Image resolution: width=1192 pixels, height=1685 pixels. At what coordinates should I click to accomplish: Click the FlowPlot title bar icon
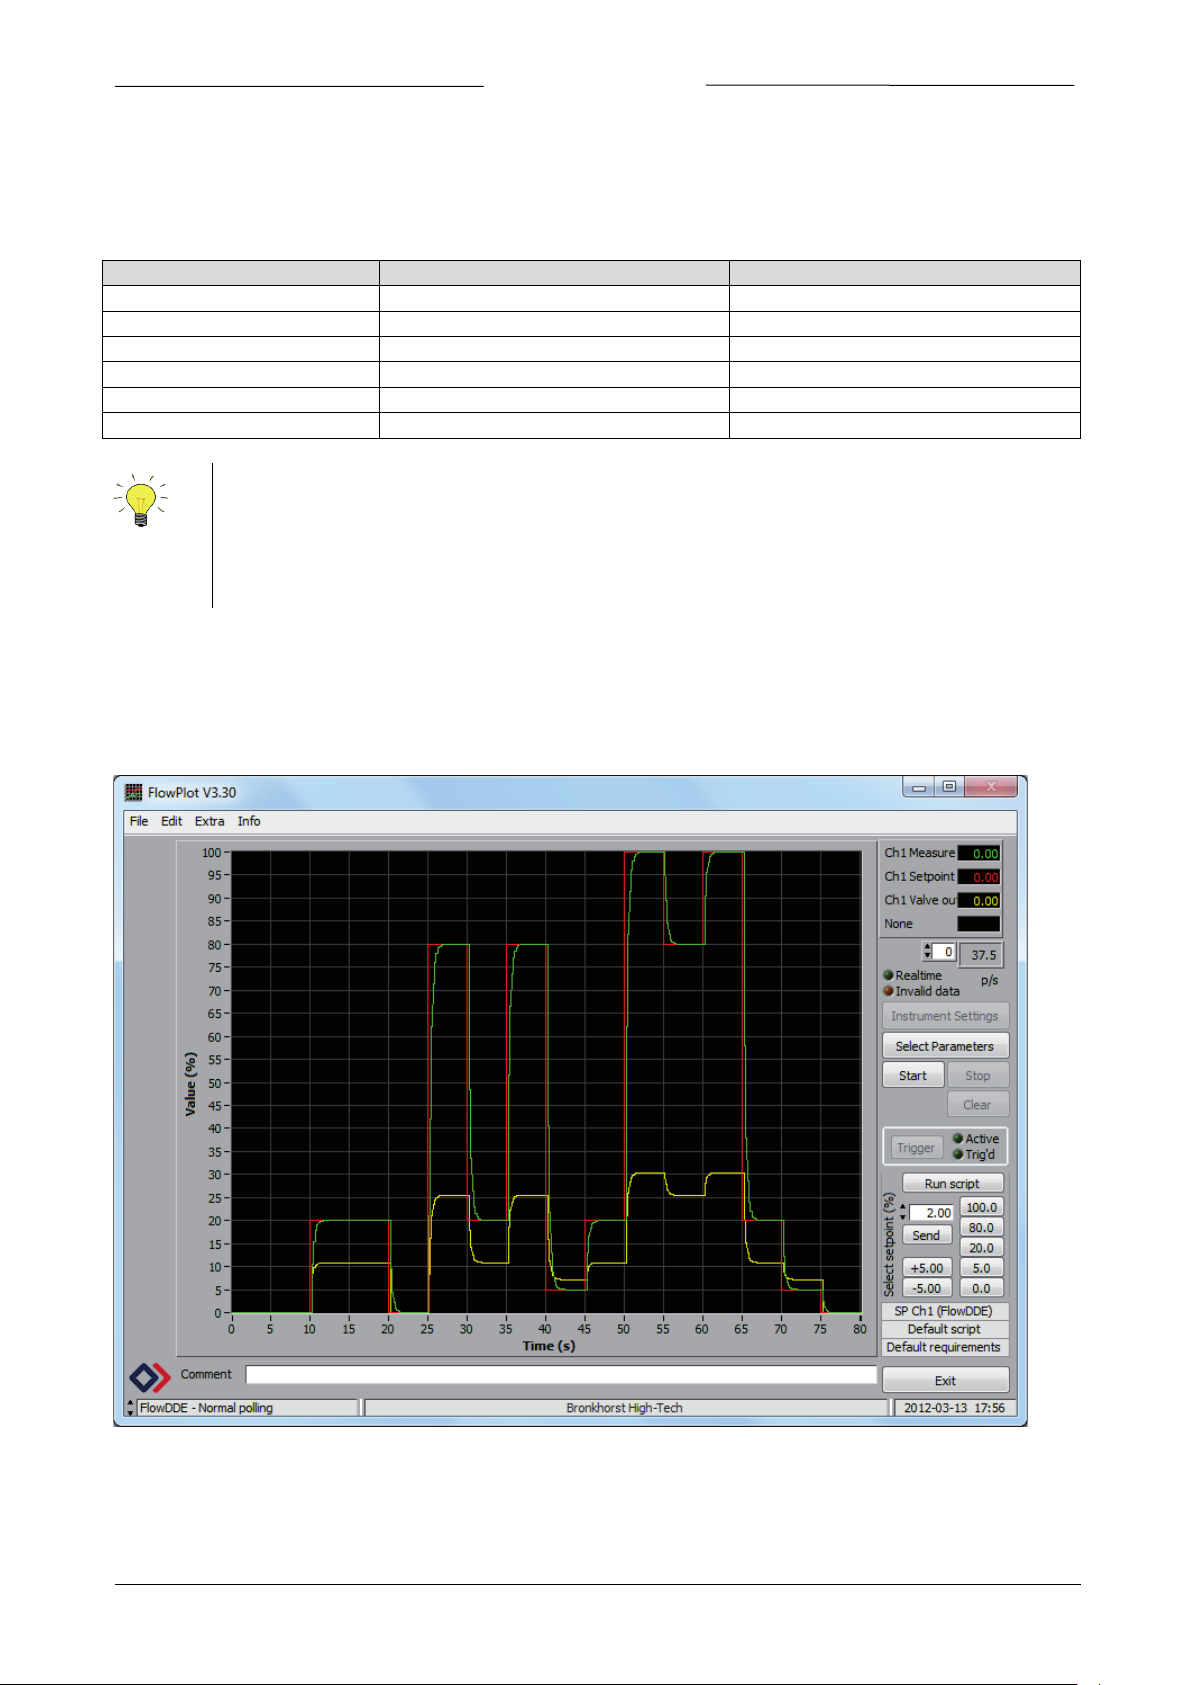pyautogui.click(x=133, y=792)
